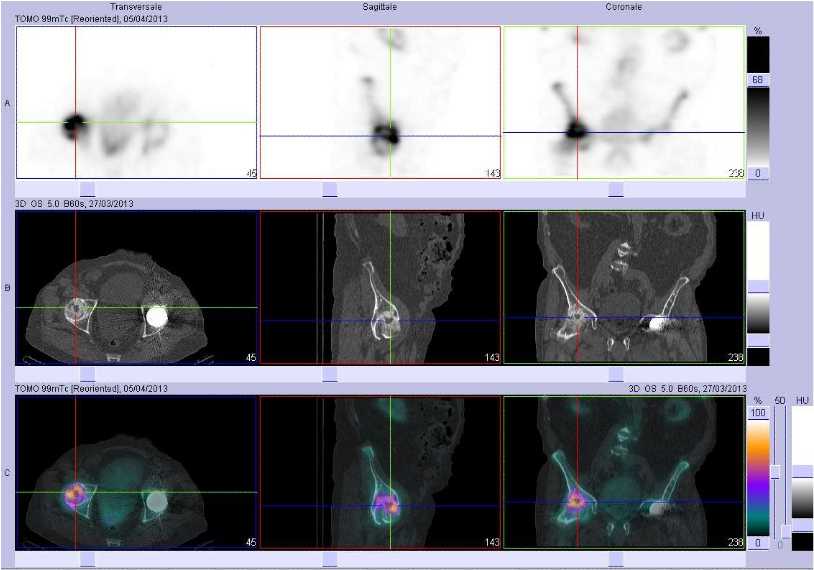The image size is (814, 570).
Task: Select the coronal CT image in row B
Action: (624, 287)
